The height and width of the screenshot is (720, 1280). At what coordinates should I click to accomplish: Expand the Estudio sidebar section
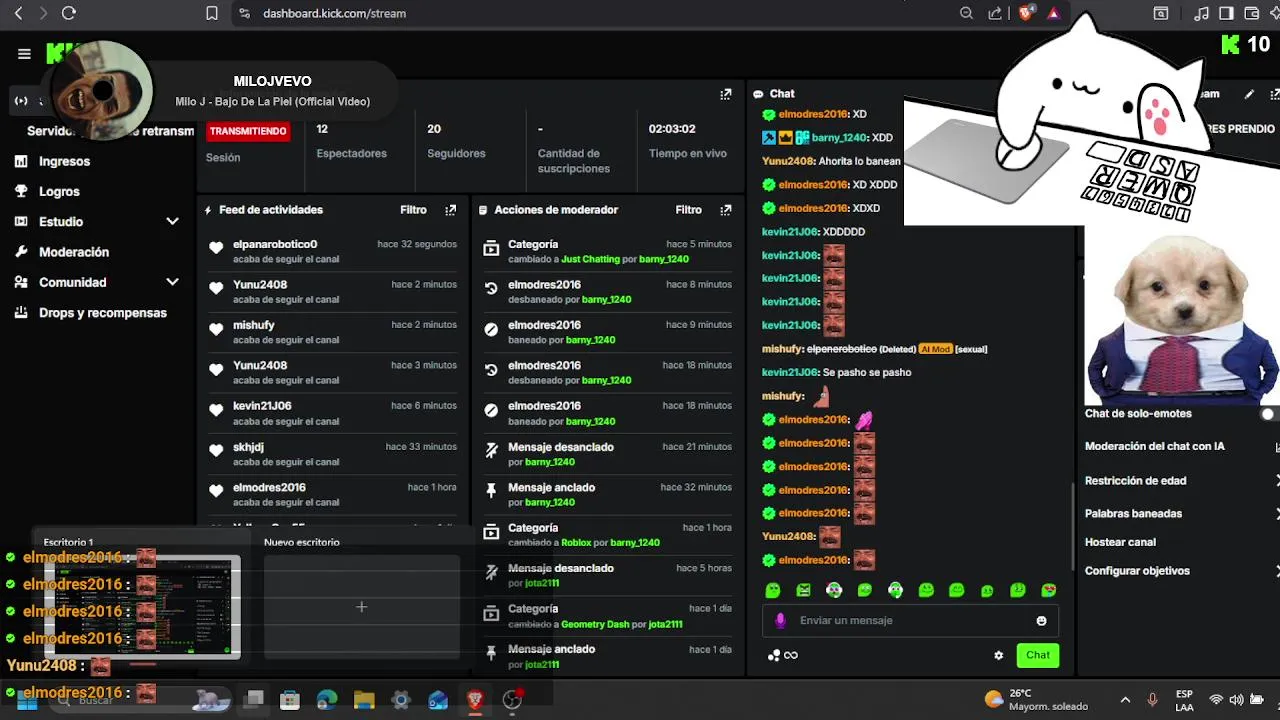(x=172, y=222)
